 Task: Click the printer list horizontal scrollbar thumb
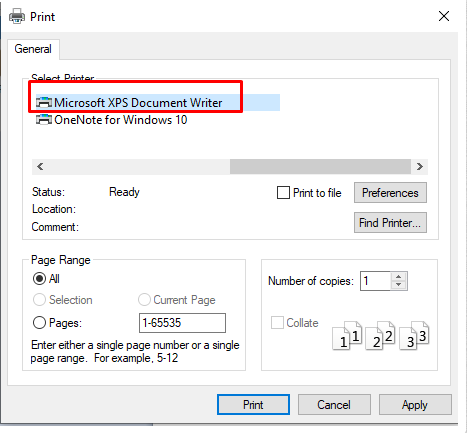[x=320, y=166]
